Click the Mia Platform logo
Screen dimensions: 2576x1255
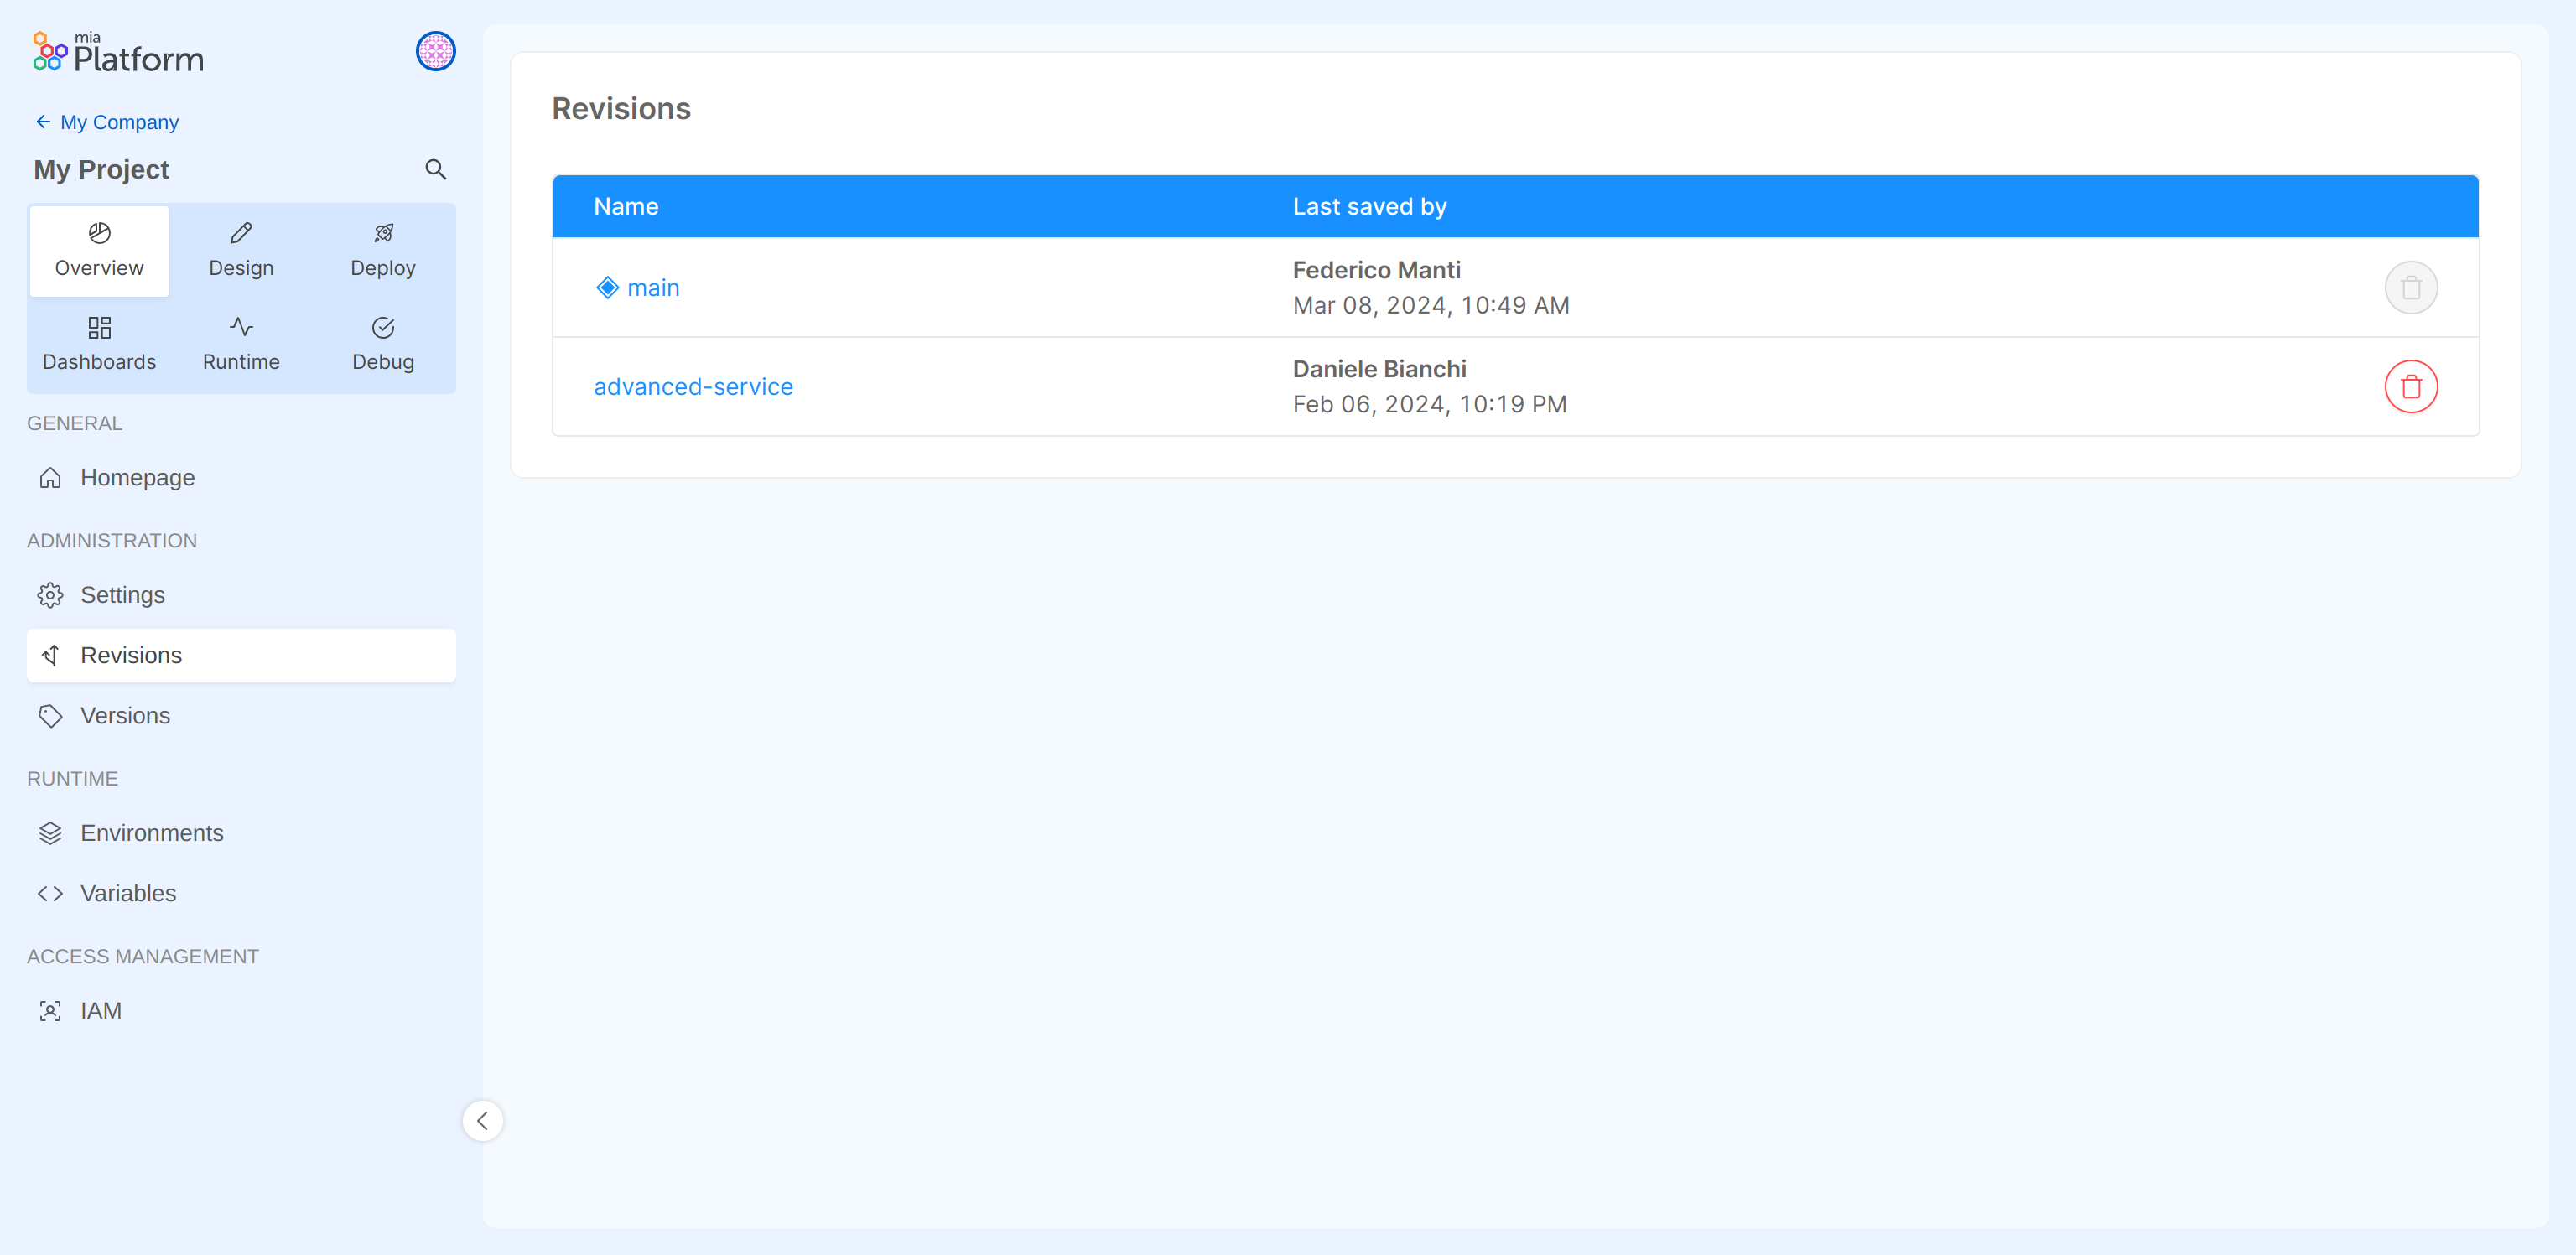click(117, 51)
